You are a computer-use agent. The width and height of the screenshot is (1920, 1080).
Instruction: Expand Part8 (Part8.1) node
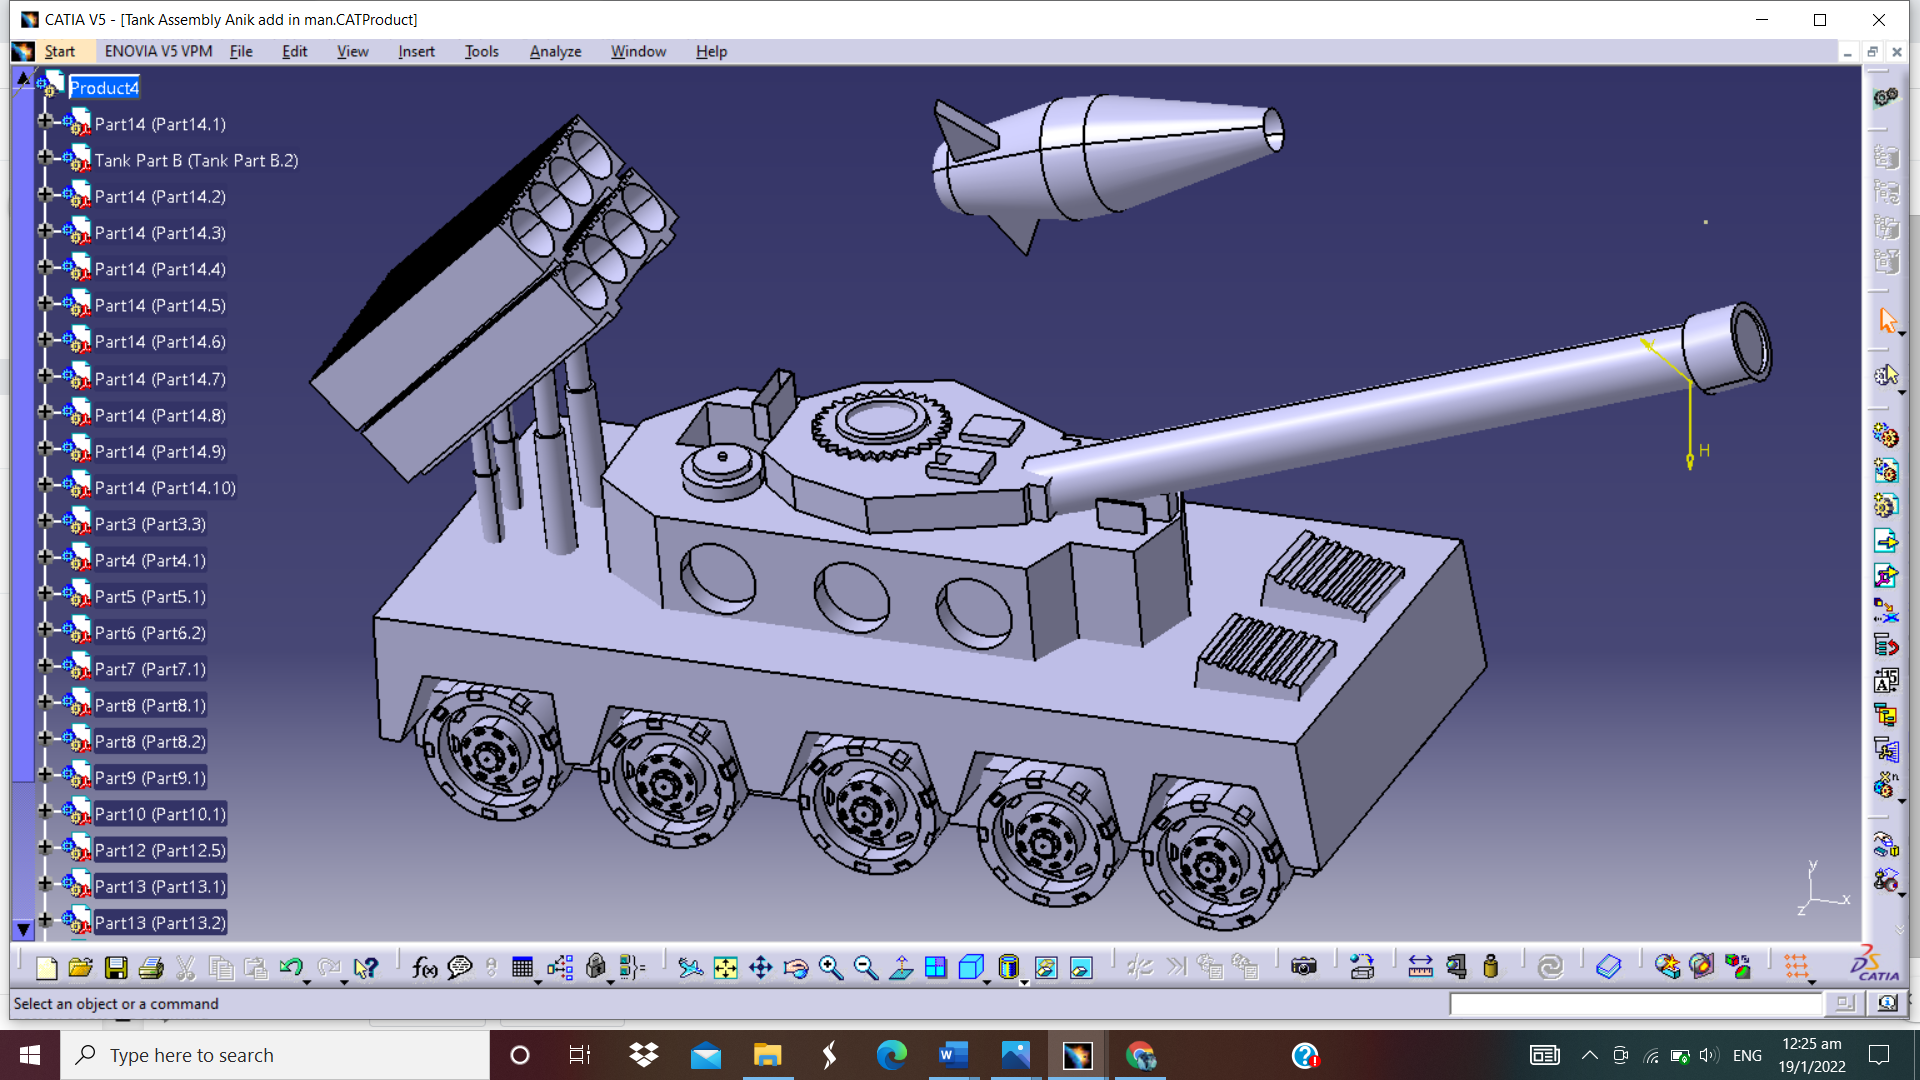45,701
